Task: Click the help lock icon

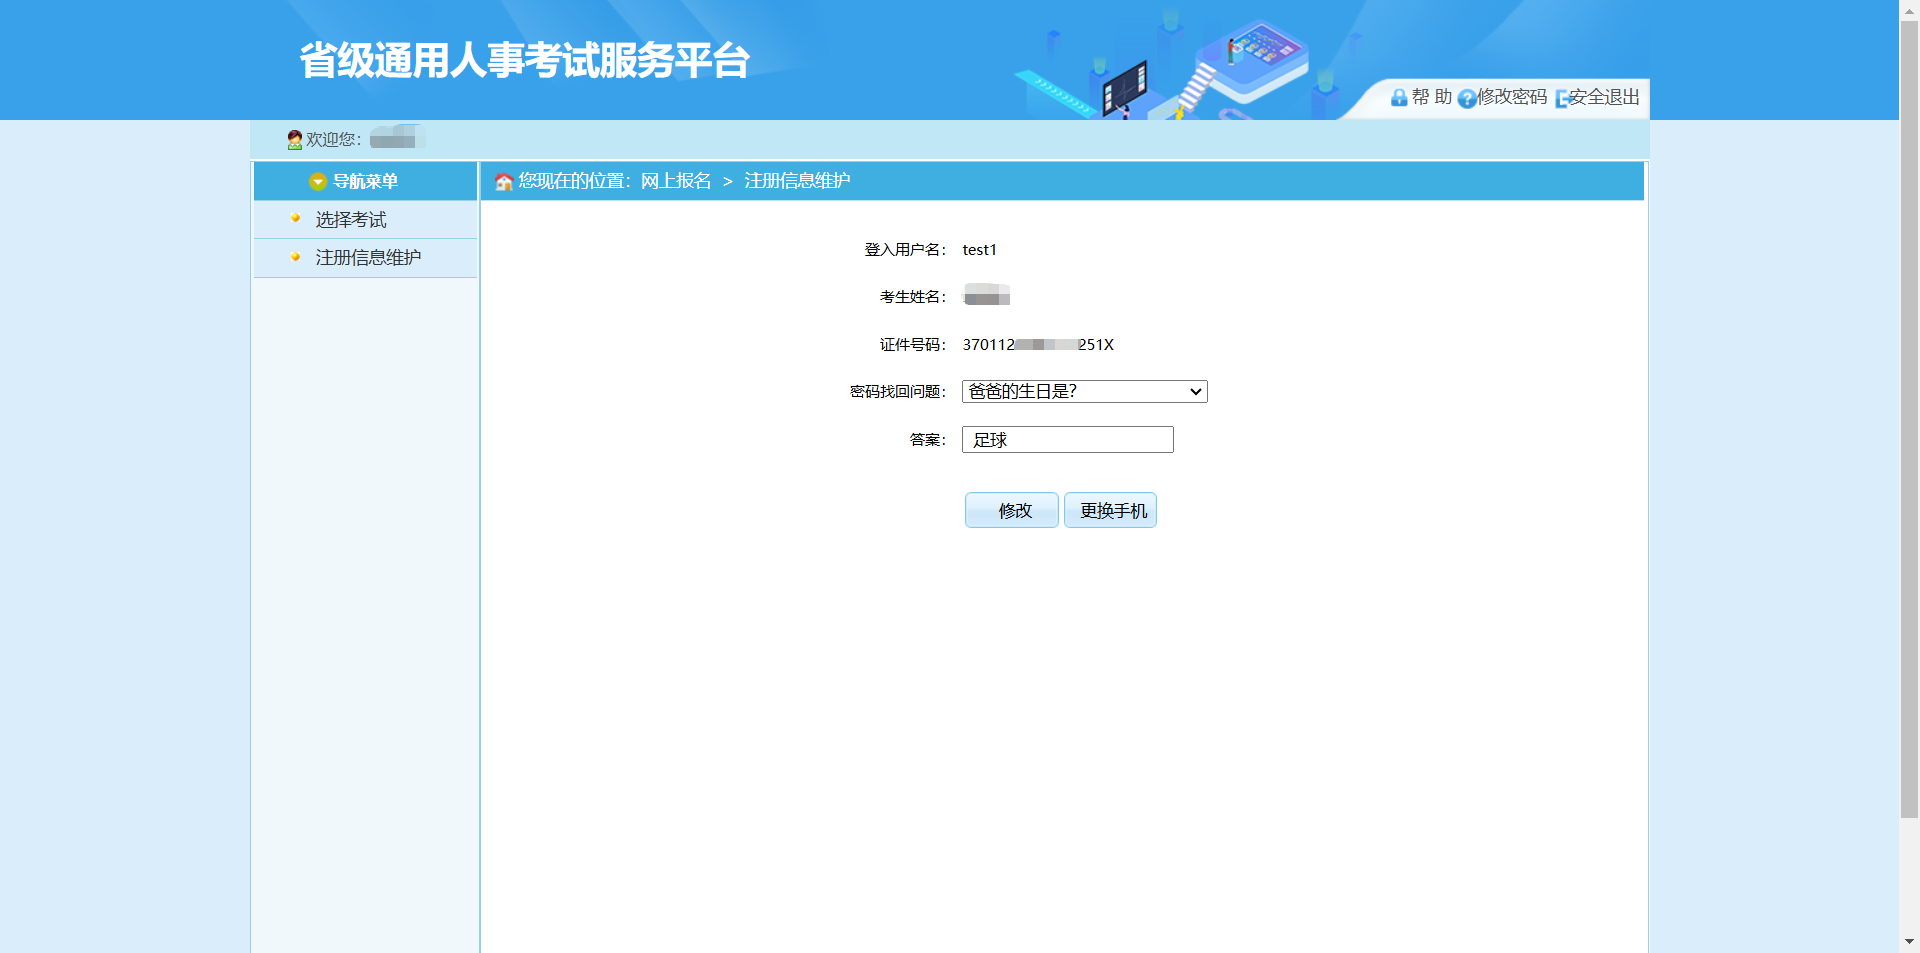Action: pos(1398,98)
